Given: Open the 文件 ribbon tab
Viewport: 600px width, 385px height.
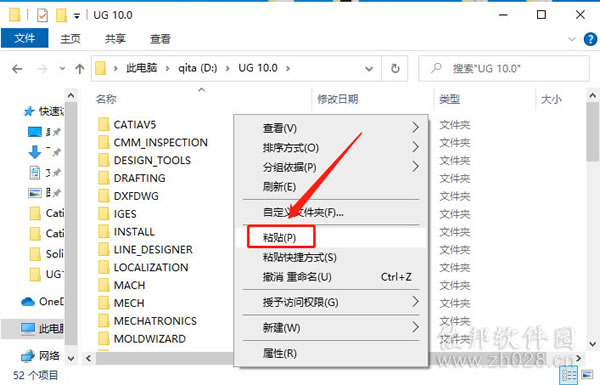Looking at the screenshot, I should tap(24, 38).
